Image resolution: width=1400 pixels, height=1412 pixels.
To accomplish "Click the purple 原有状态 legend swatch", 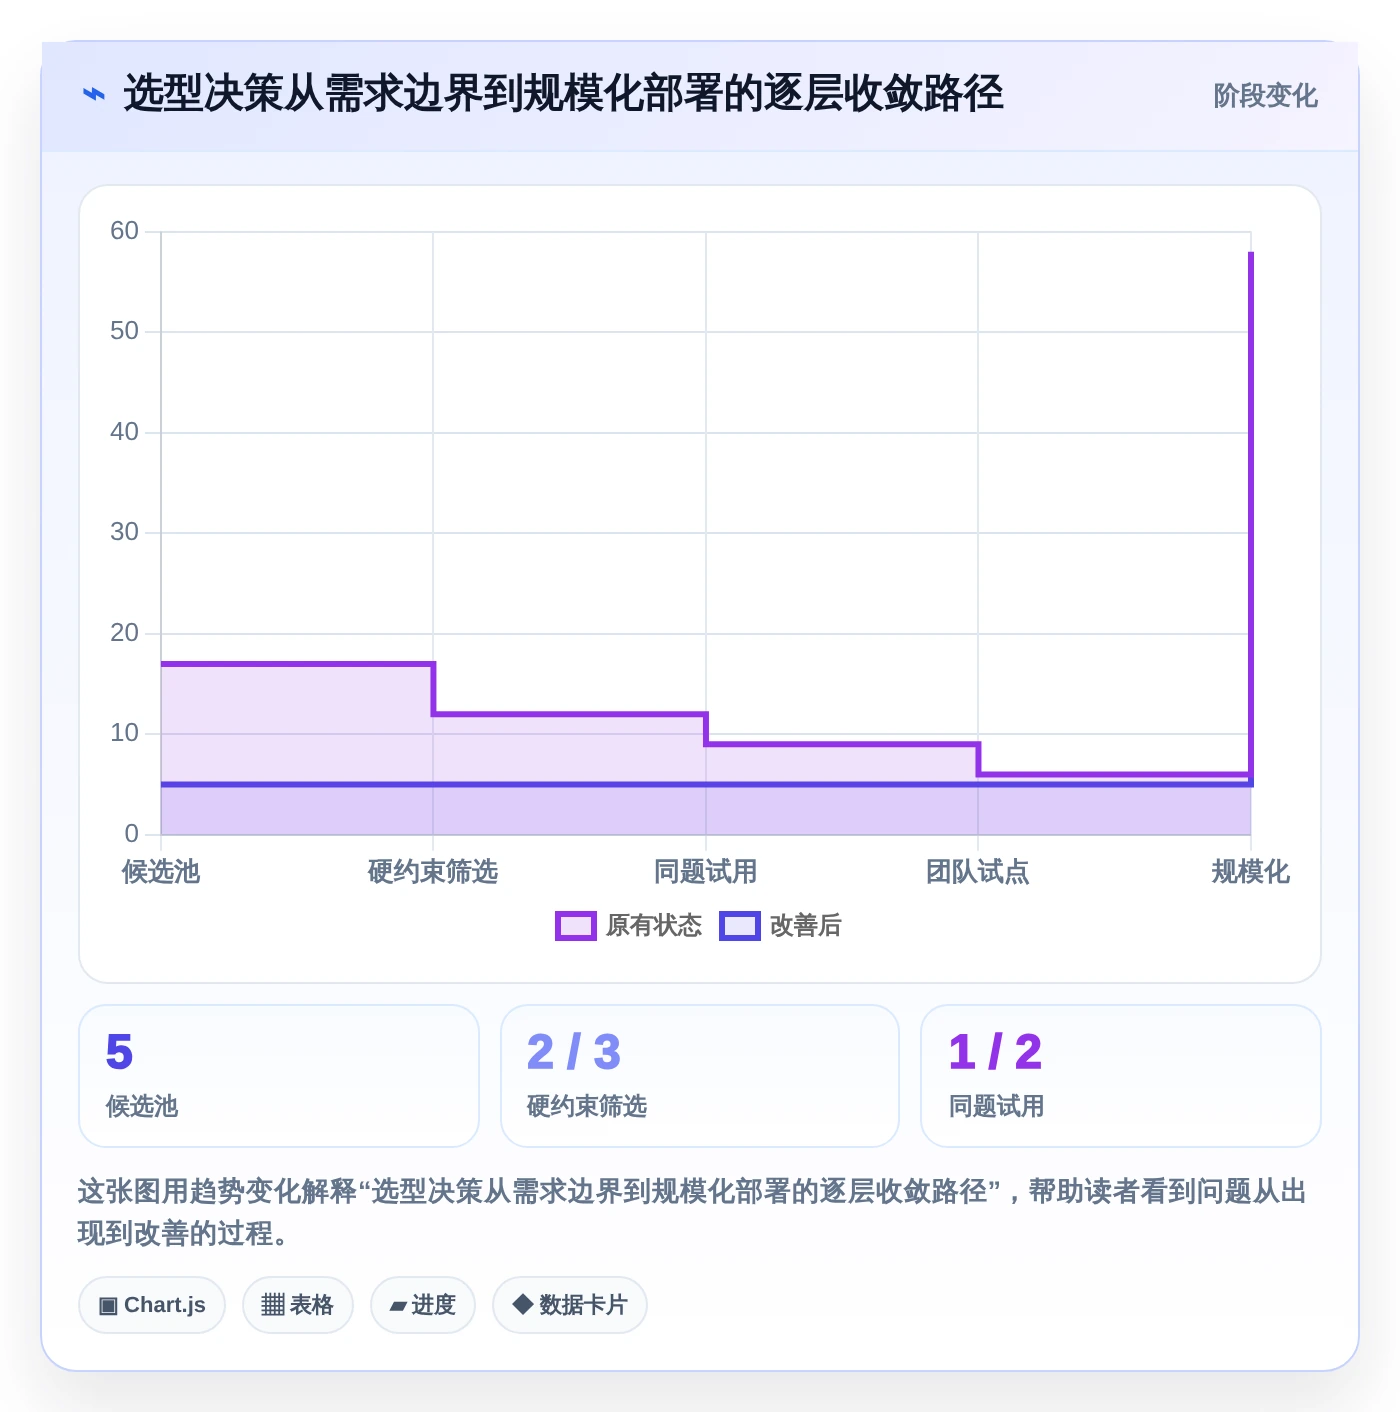I will point(576,926).
